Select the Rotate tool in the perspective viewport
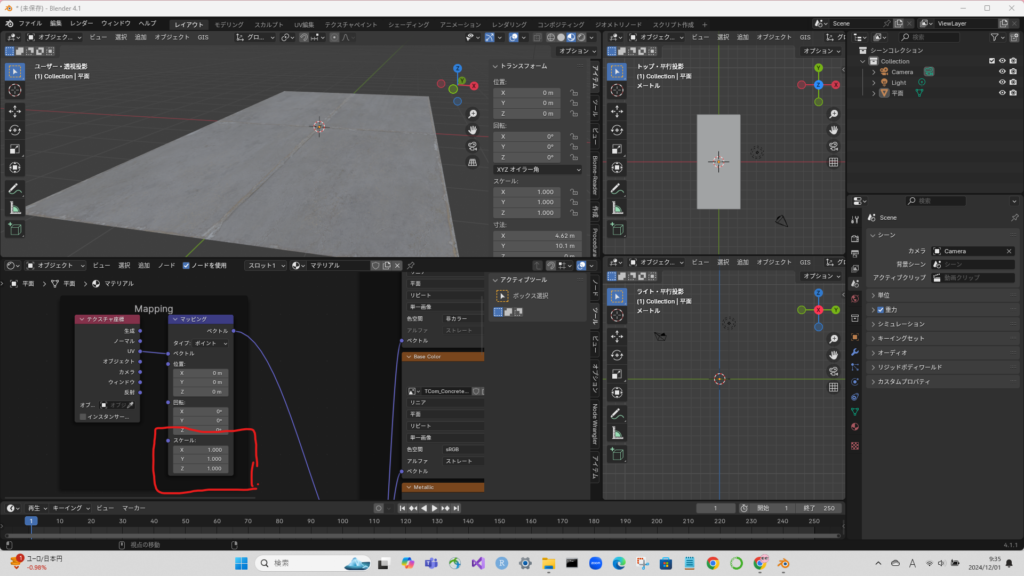1024x576 pixels. 15,130
